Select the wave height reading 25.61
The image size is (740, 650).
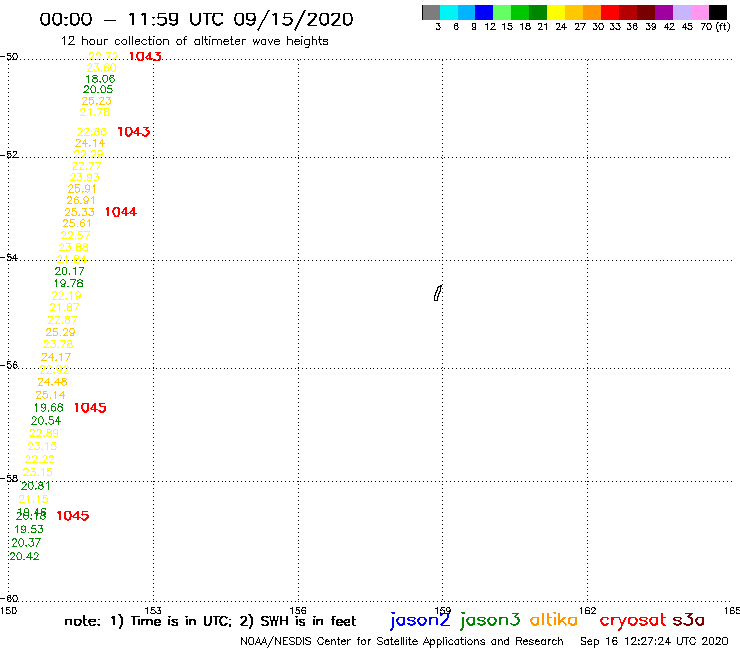[x=77, y=223]
